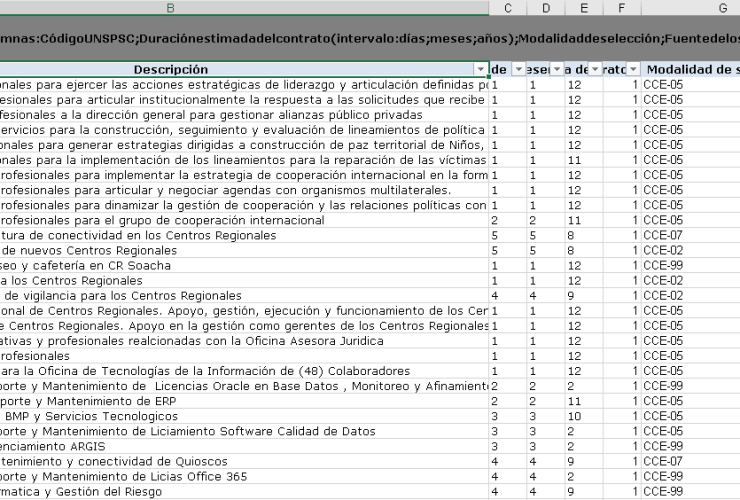Select CCE-02 in the nuevos Centros Regionales row
This screenshot has height=500, width=740.
[x=691, y=250]
